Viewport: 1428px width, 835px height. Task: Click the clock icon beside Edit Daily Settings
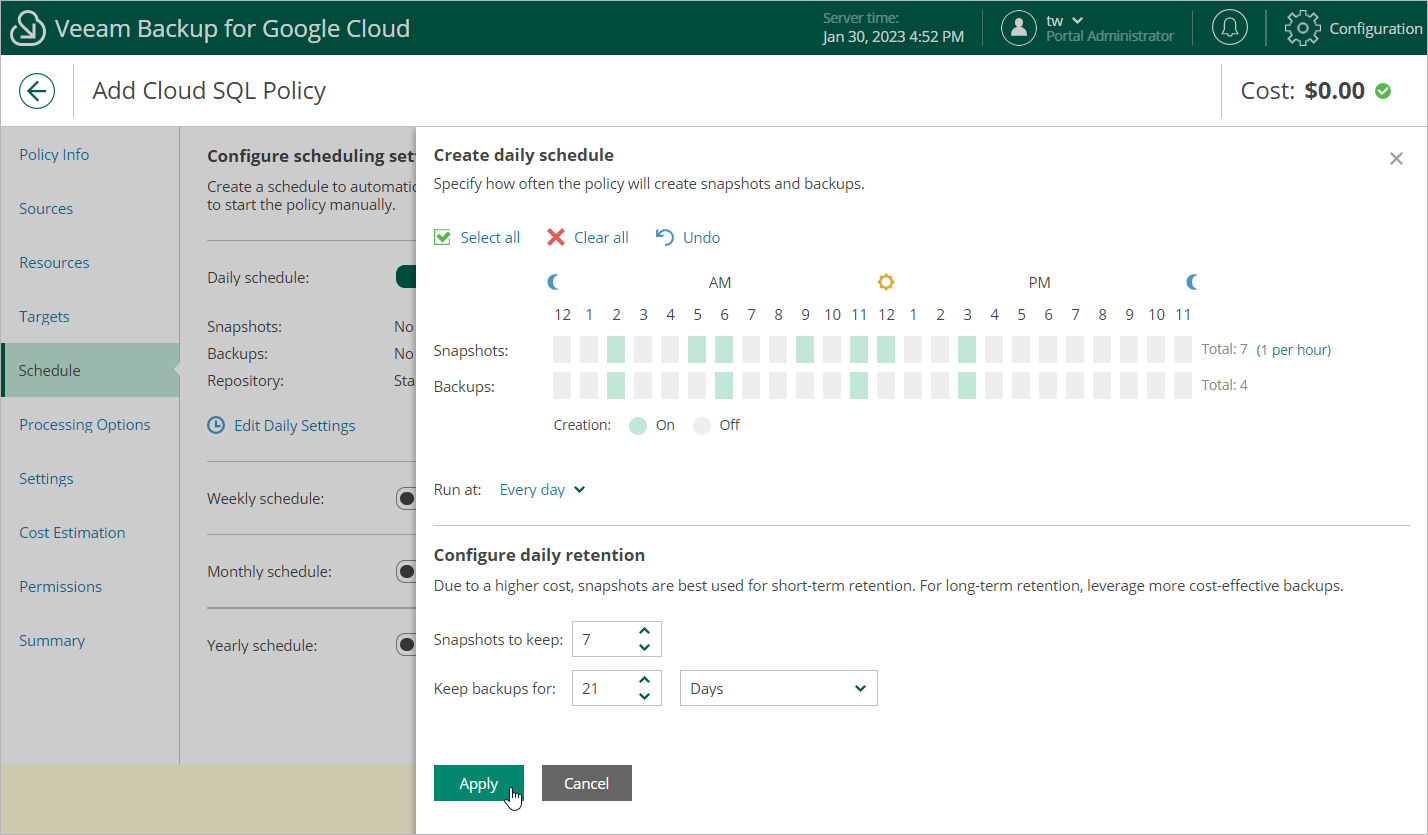pos(216,425)
